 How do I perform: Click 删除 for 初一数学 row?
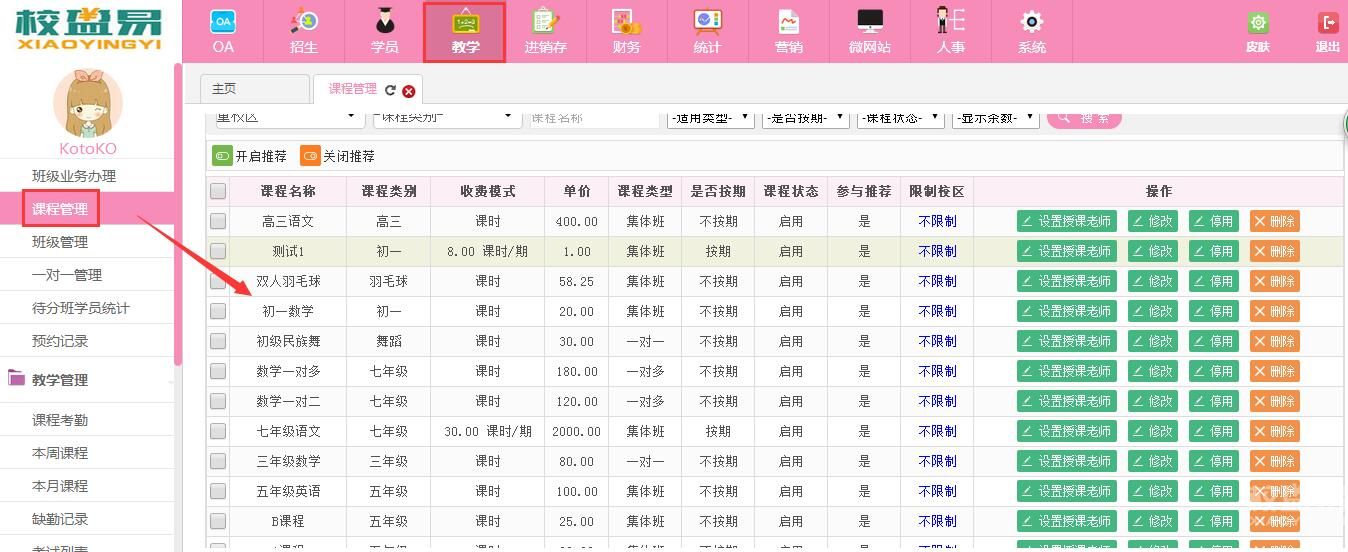coord(1275,312)
